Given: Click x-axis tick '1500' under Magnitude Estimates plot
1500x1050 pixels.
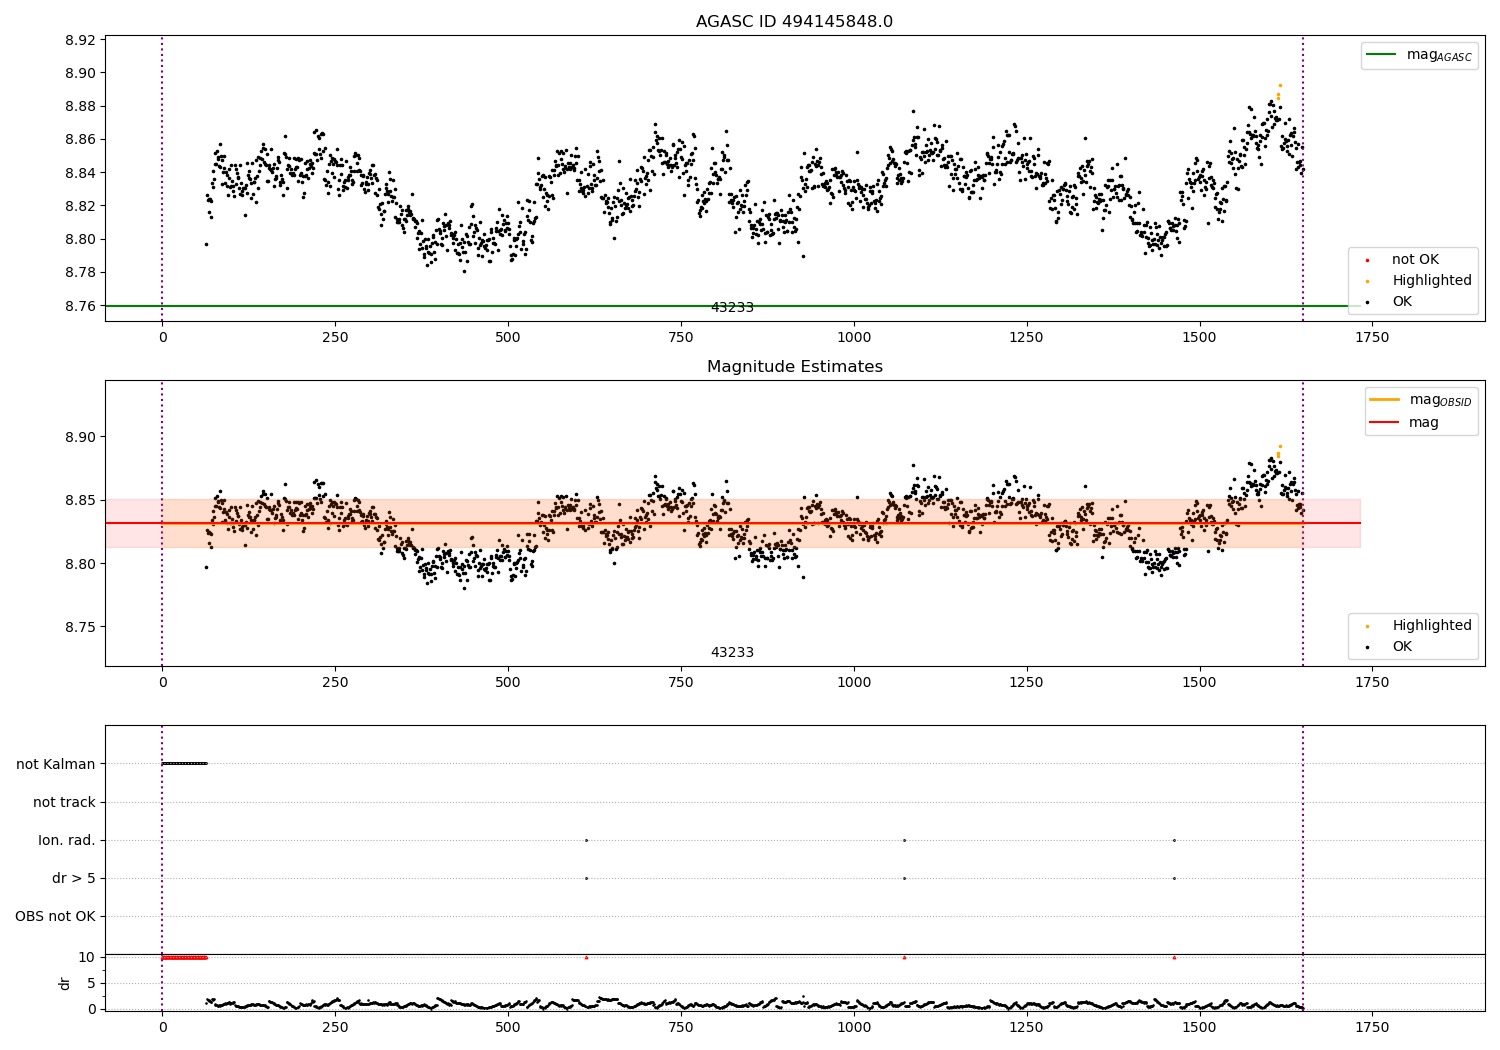Looking at the screenshot, I should pos(1199,683).
